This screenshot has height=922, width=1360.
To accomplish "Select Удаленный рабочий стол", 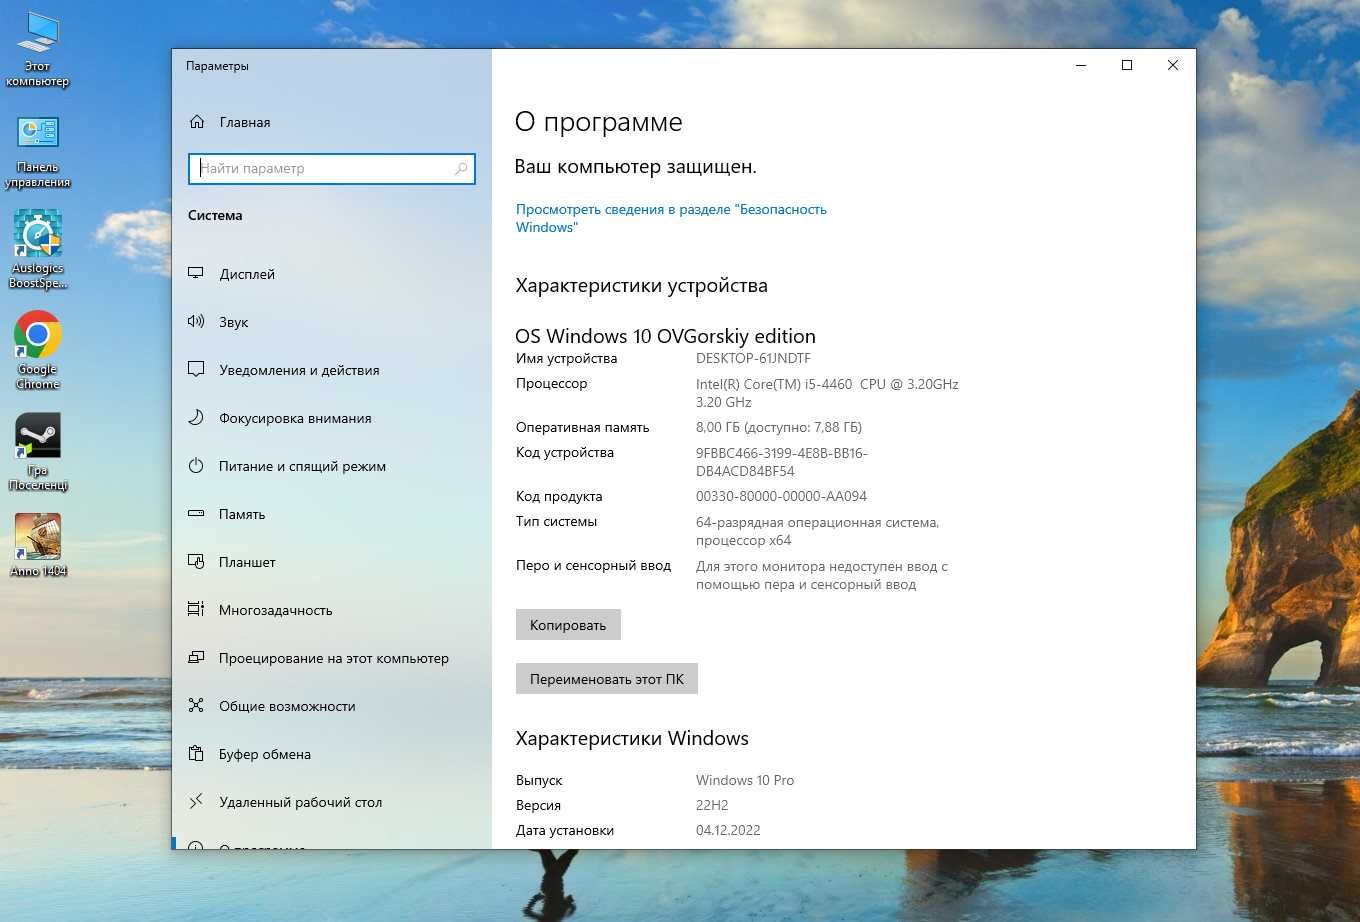I will click(x=300, y=802).
